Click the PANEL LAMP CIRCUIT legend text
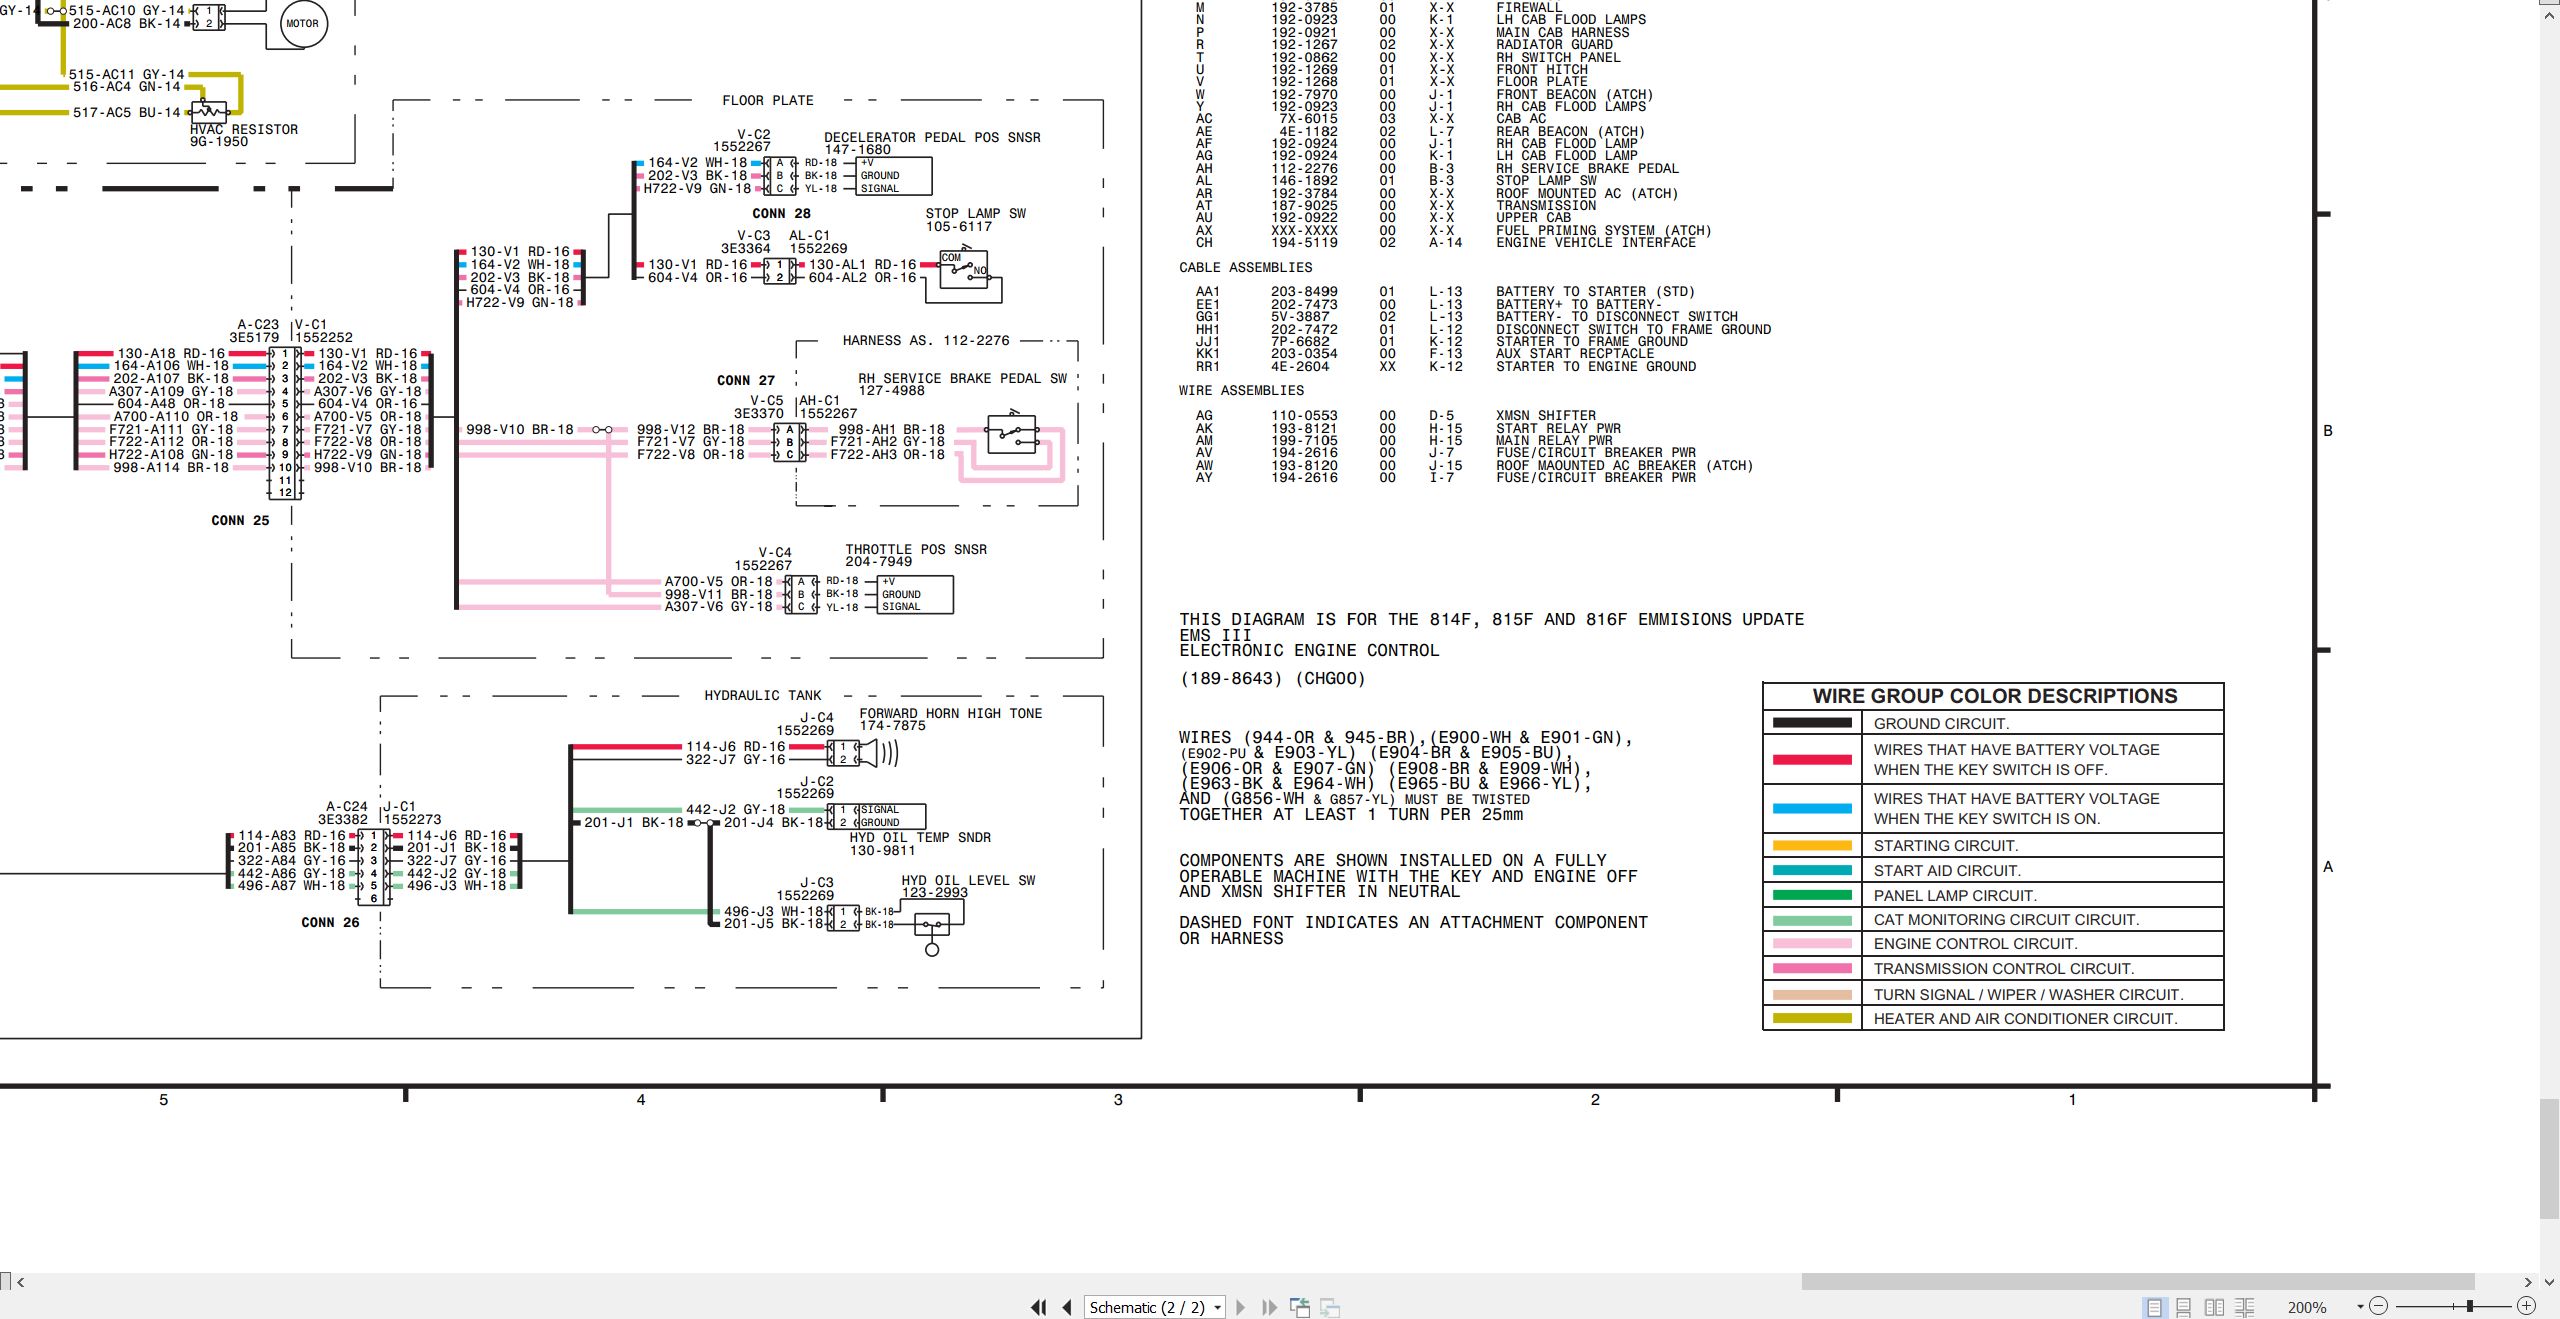Screen dimensions: 2560x1319 pyautogui.click(x=1954, y=895)
